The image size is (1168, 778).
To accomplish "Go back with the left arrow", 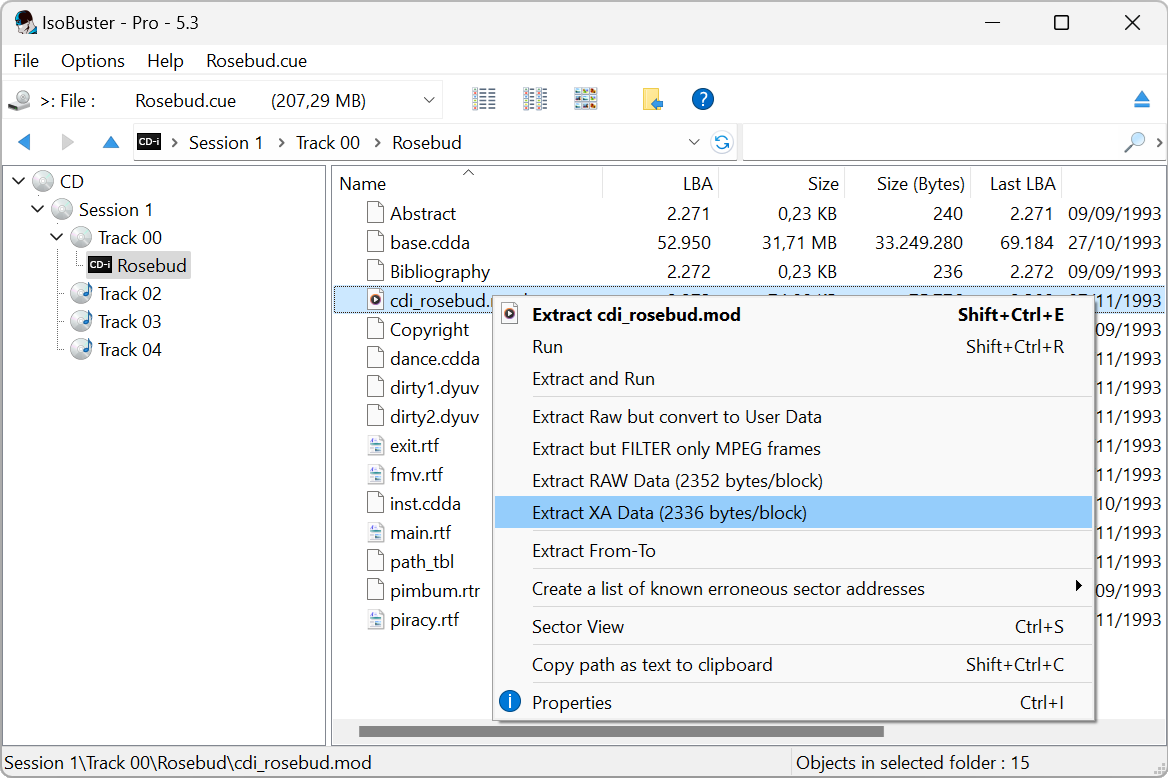I will click(25, 142).
